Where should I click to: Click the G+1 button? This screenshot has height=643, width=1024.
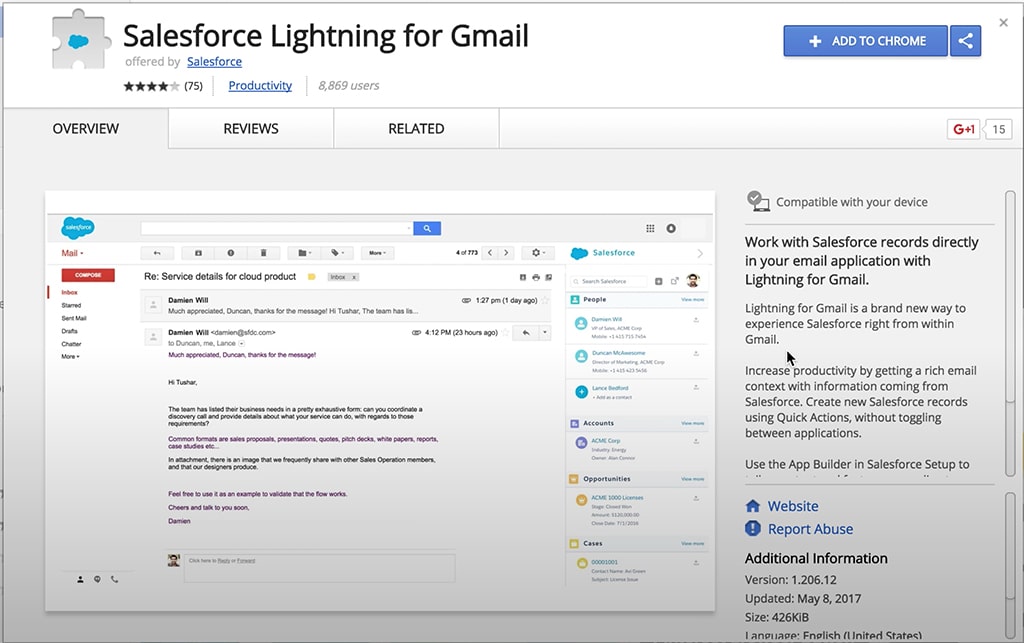point(963,129)
